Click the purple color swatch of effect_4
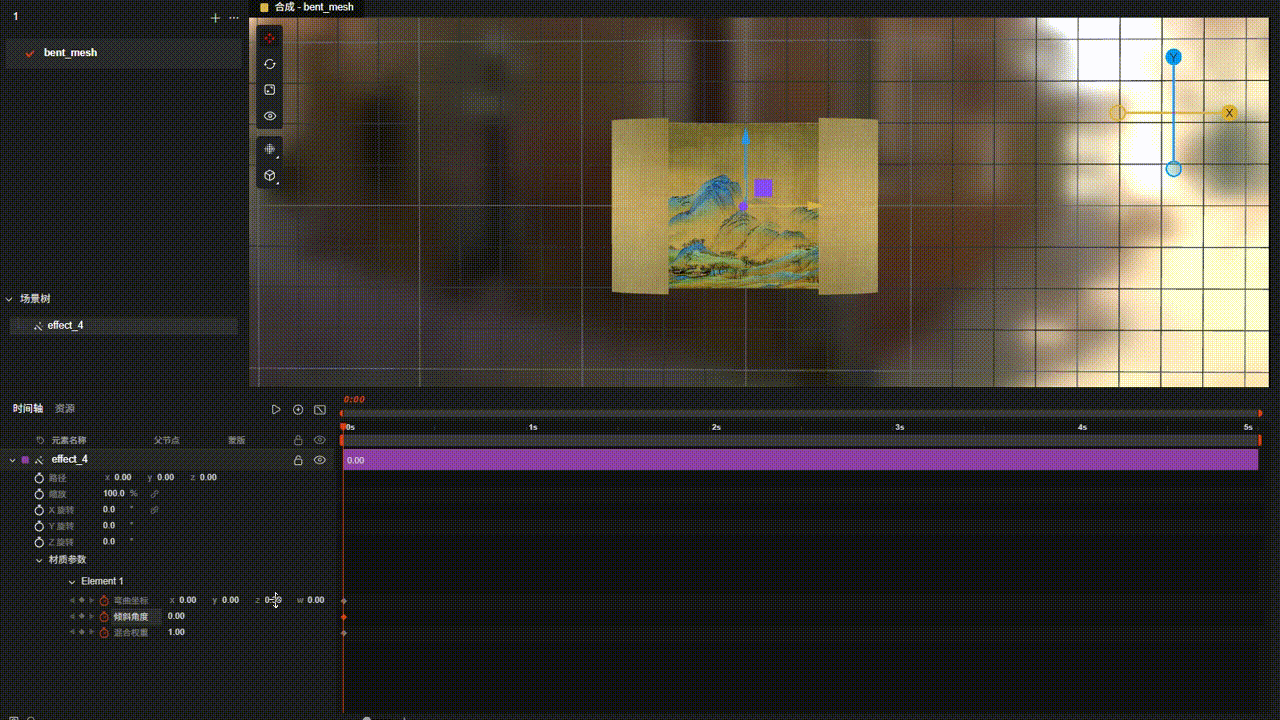Image resolution: width=1280 pixels, height=720 pixels. [25, 460]
